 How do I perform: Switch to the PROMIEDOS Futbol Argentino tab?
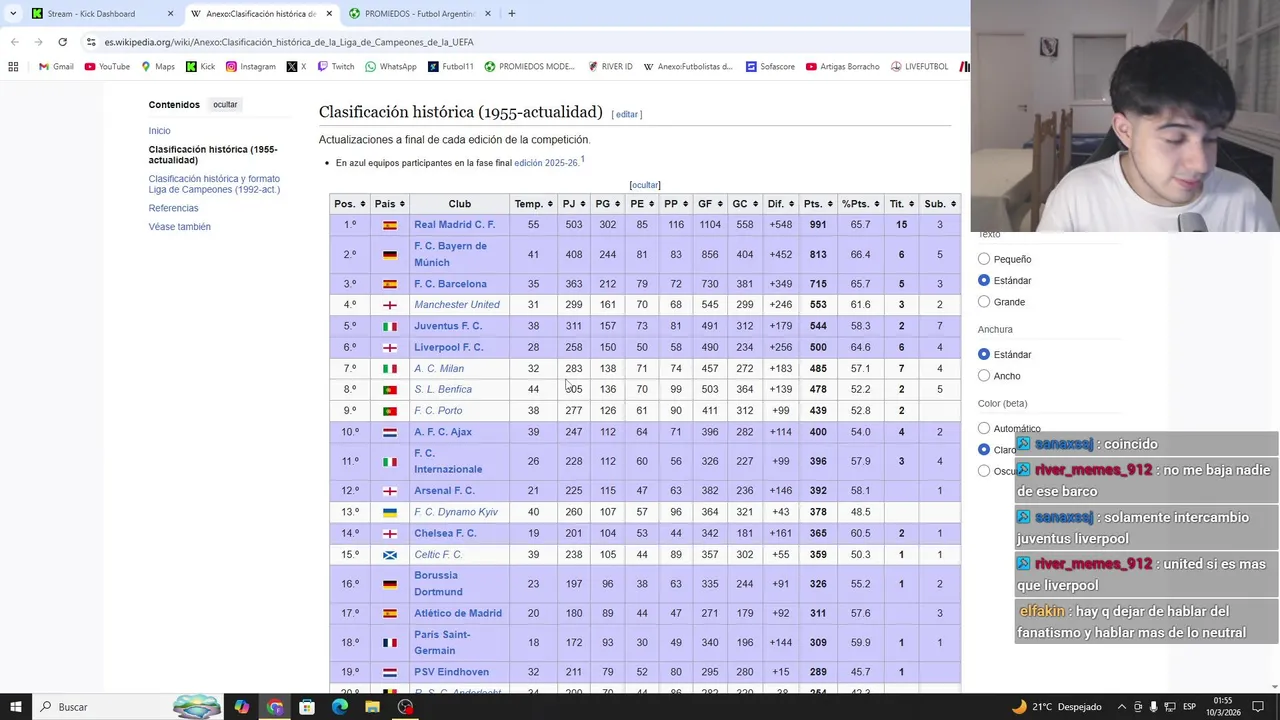pyautogui.click(x=418, y=14)
